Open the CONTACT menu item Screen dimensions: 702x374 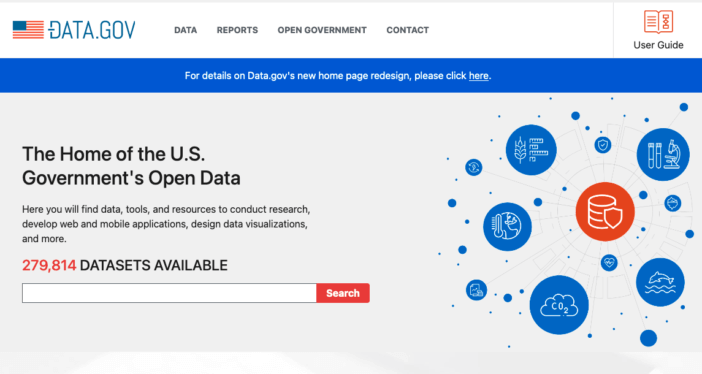point(407,30)
